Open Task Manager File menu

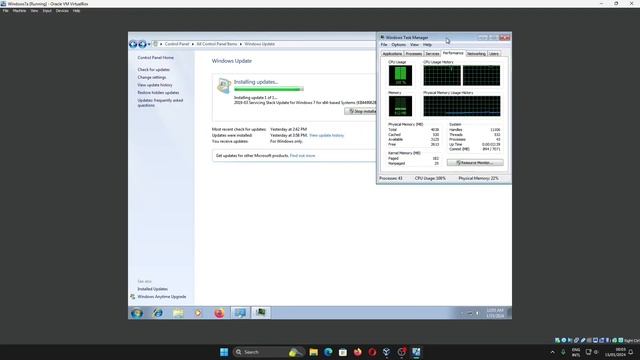point(384,45)
